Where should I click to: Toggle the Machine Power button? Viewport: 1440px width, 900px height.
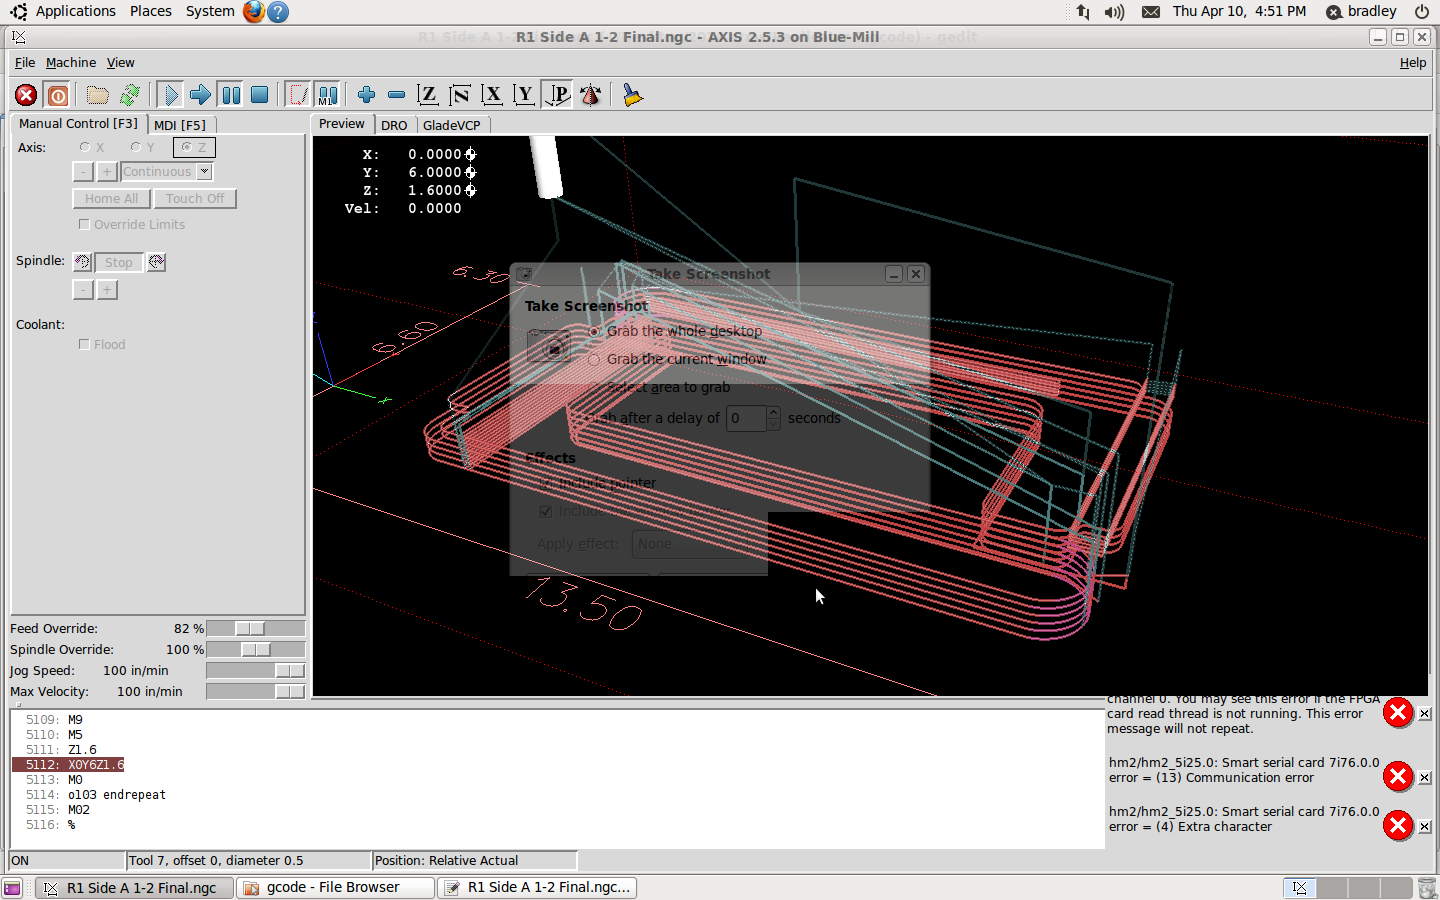point(58,95)
